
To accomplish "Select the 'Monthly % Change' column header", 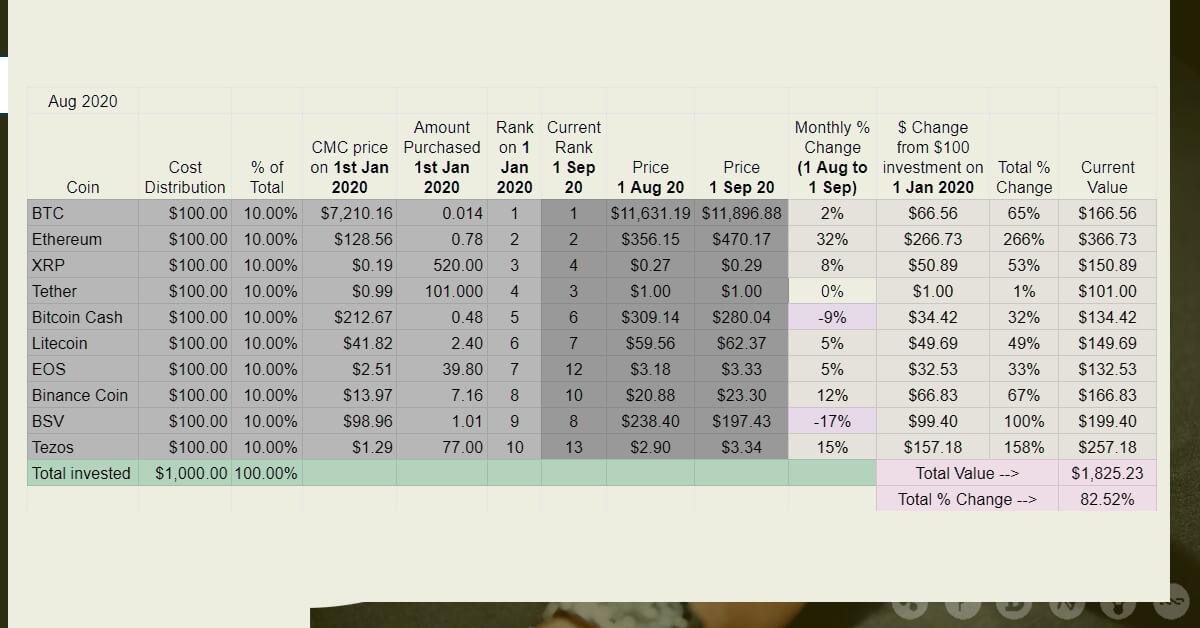I will (832, 157).
